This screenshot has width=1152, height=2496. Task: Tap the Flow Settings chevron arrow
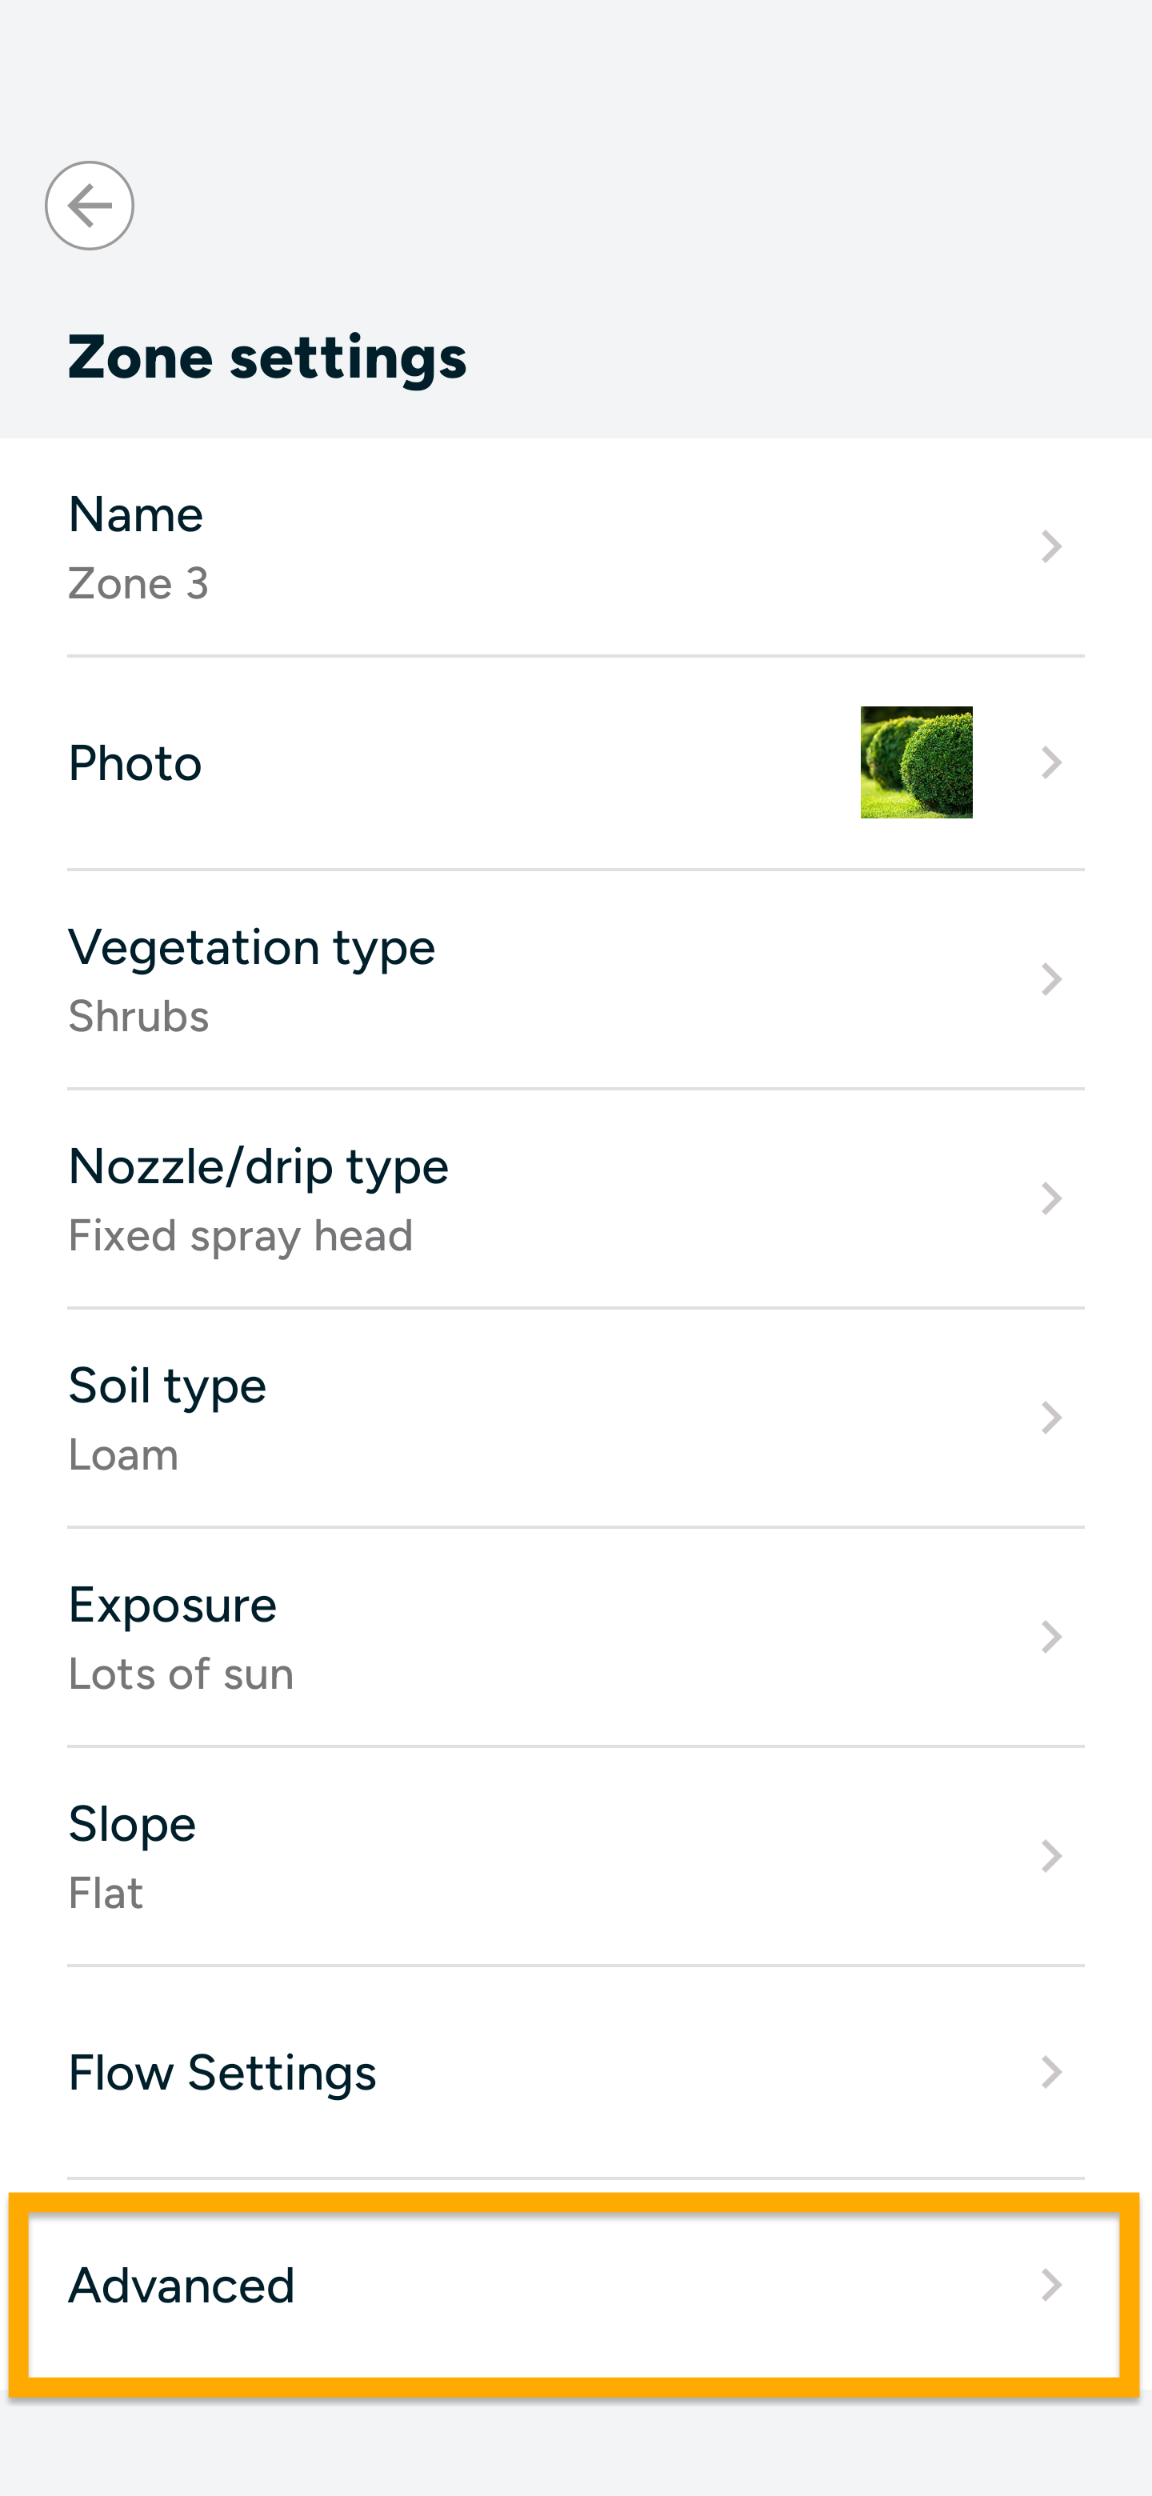click(1050, 2072)
